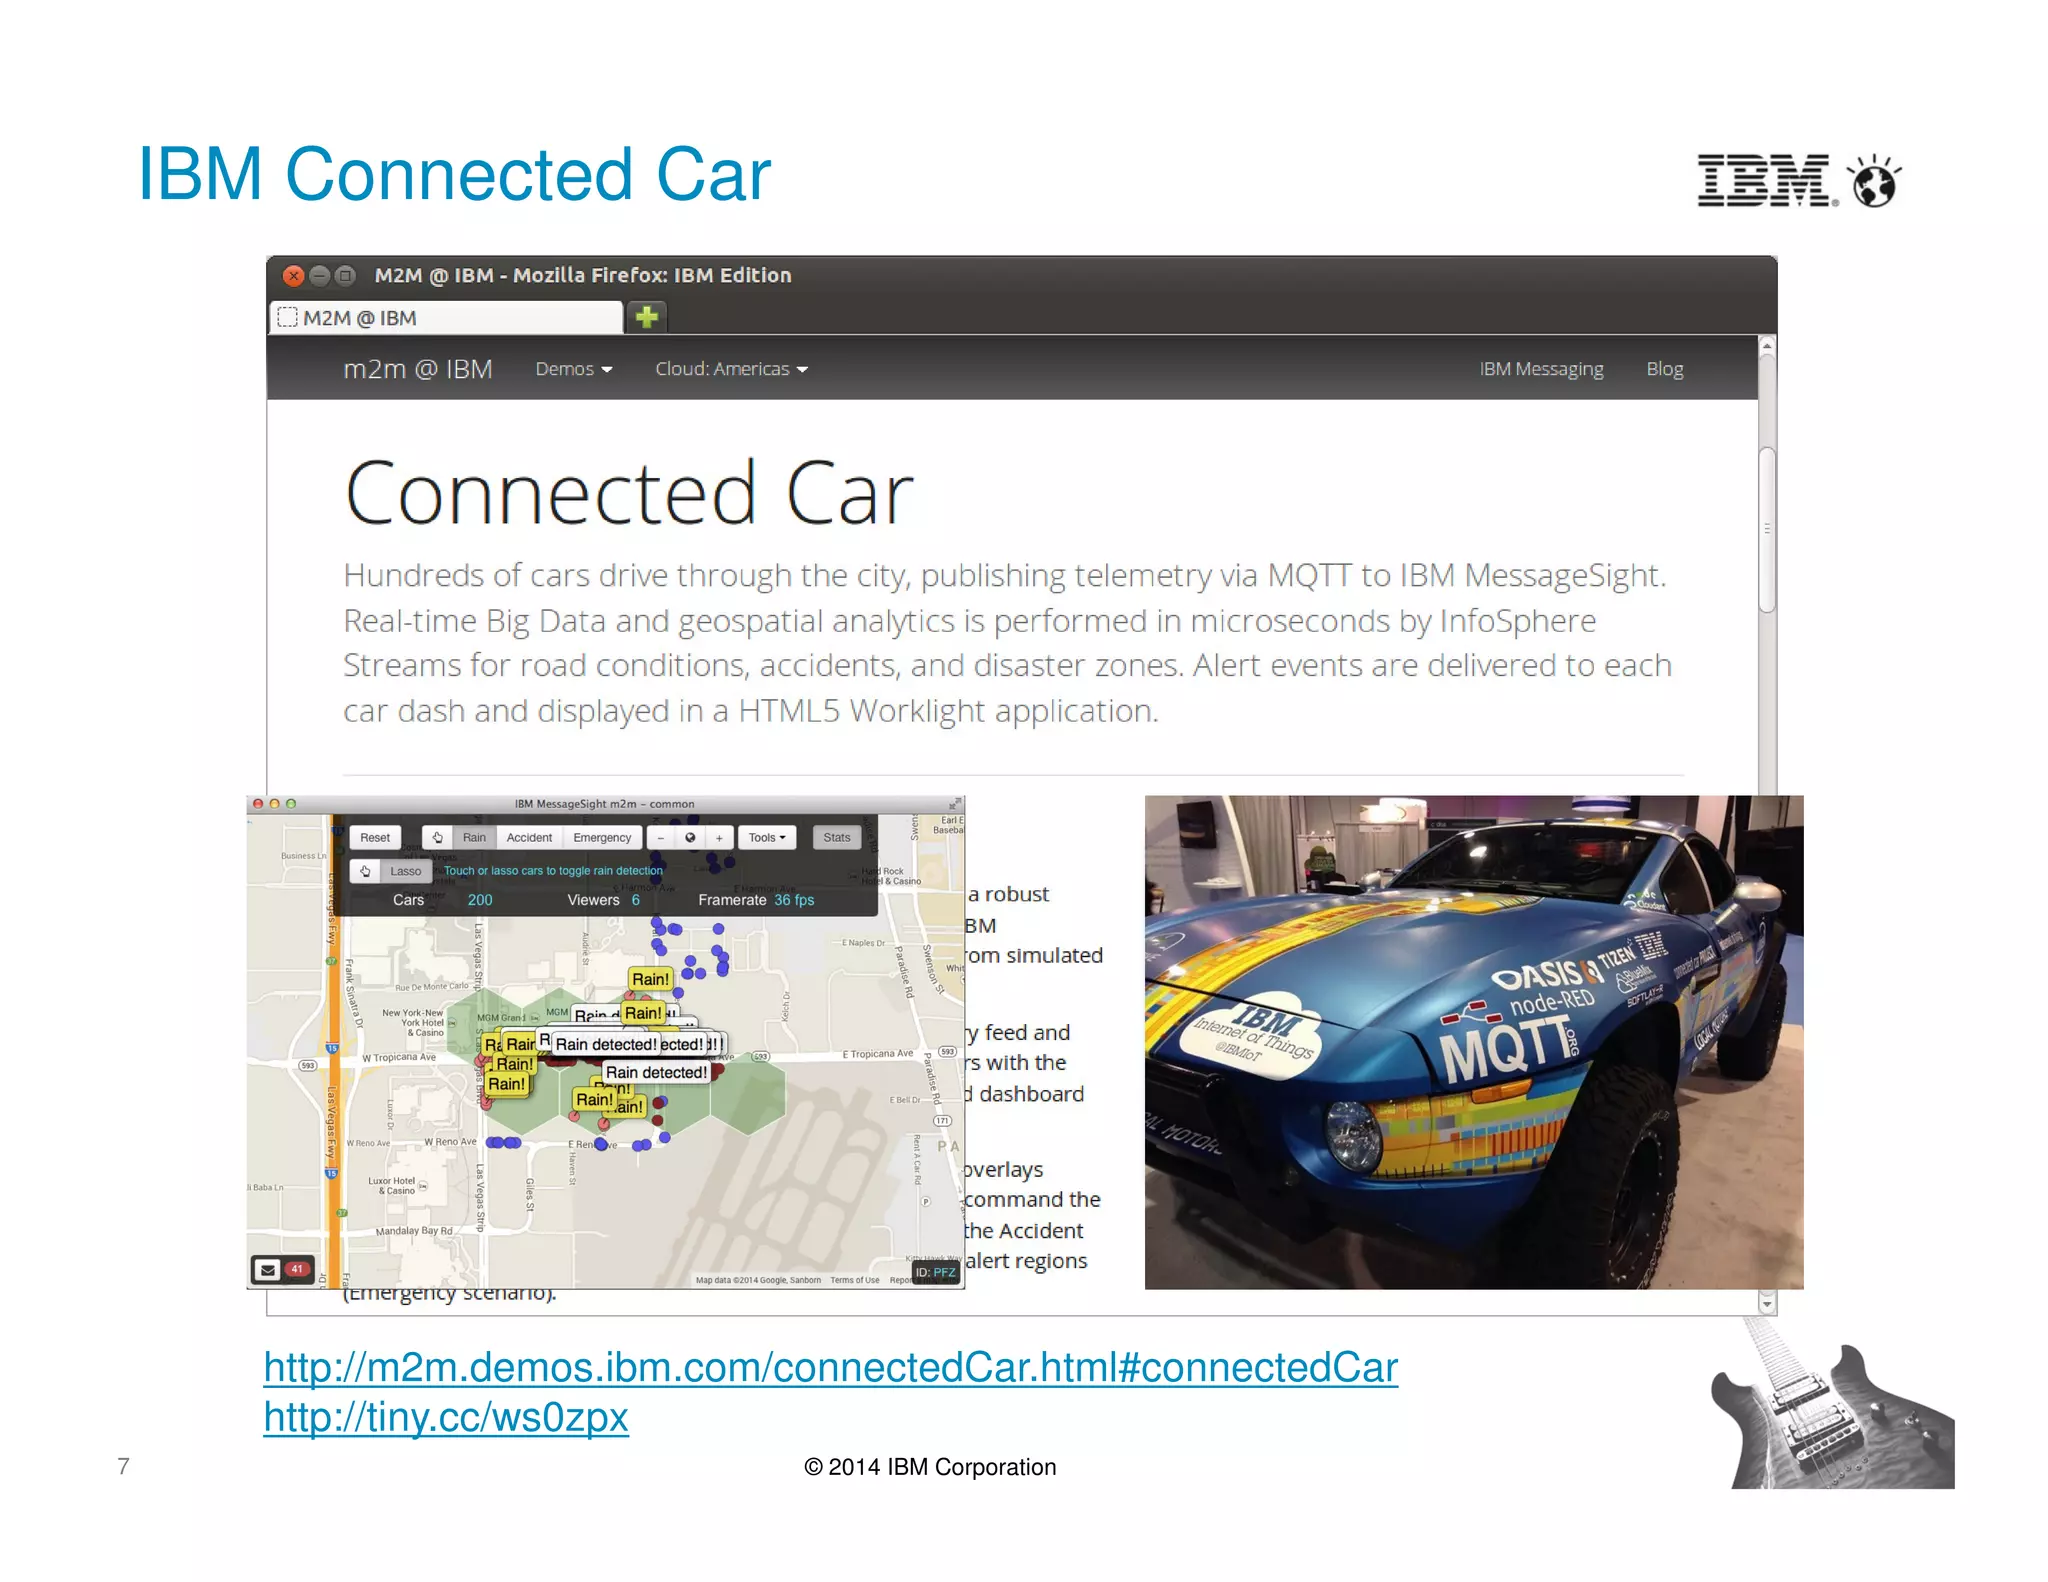Click the Framerate value 36 fps

point(794,900)
